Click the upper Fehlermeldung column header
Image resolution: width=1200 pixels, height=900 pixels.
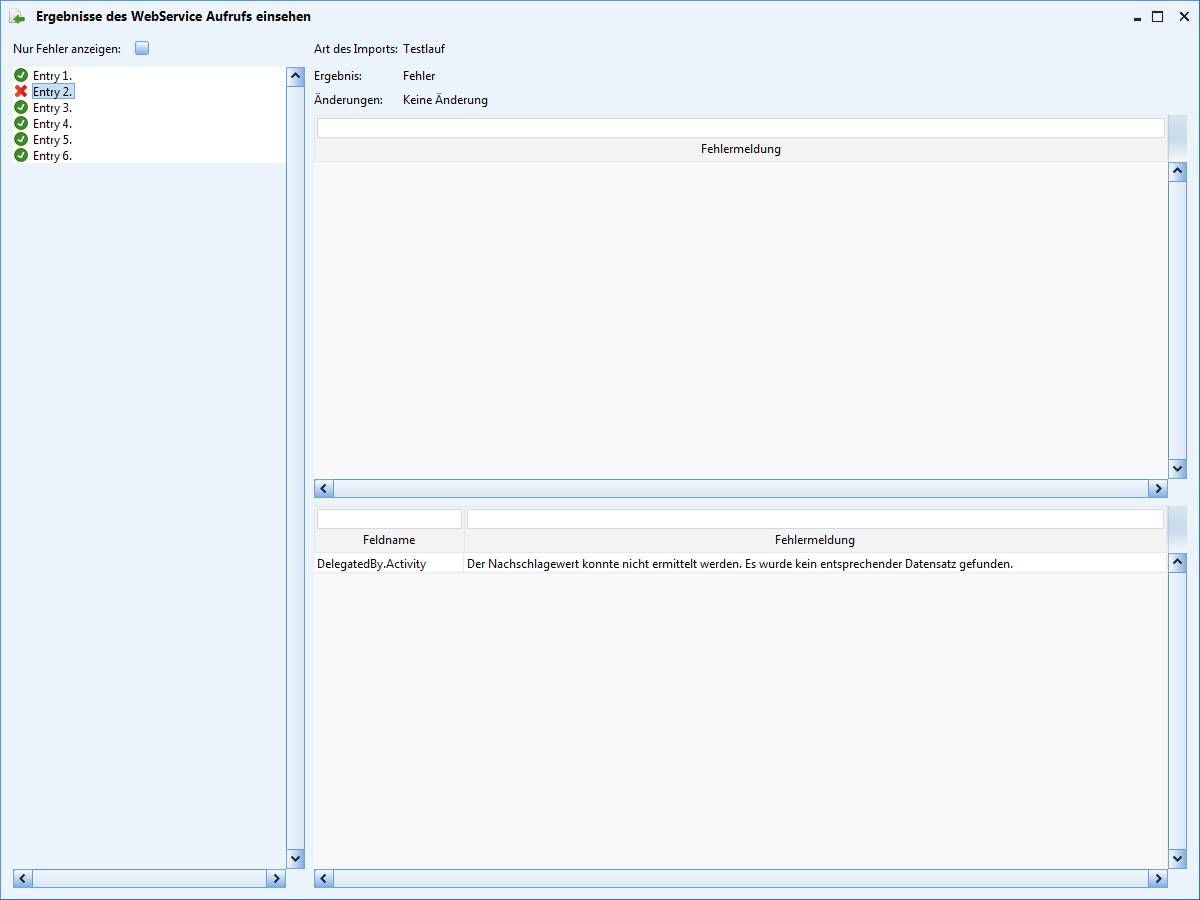point(740,149)
